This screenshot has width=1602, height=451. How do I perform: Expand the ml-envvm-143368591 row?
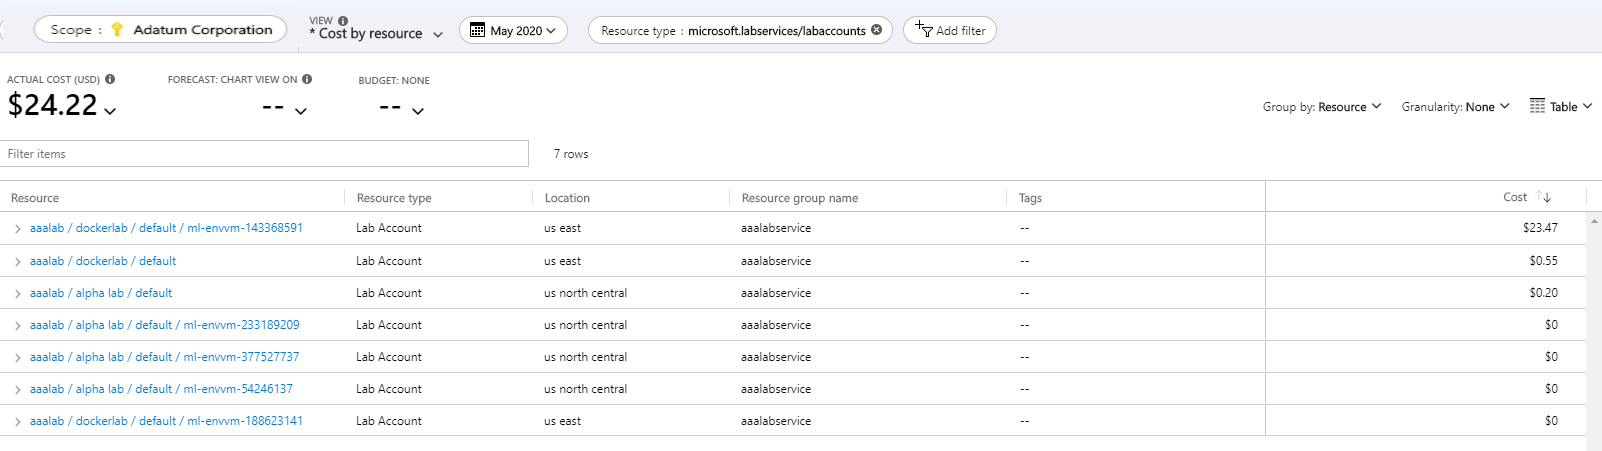(18, 229)
